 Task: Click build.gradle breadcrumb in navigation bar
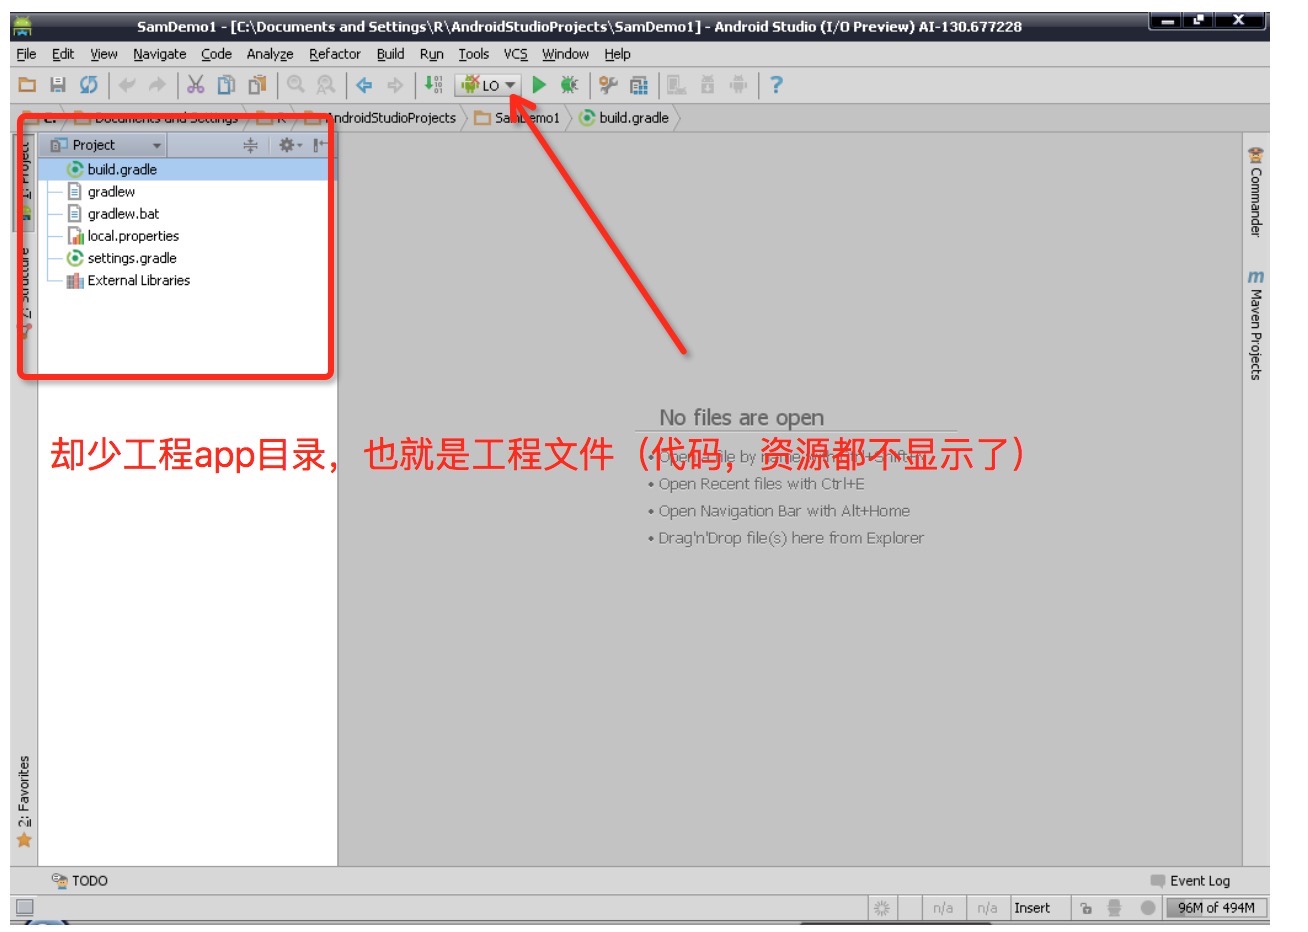tap(624, 118)
